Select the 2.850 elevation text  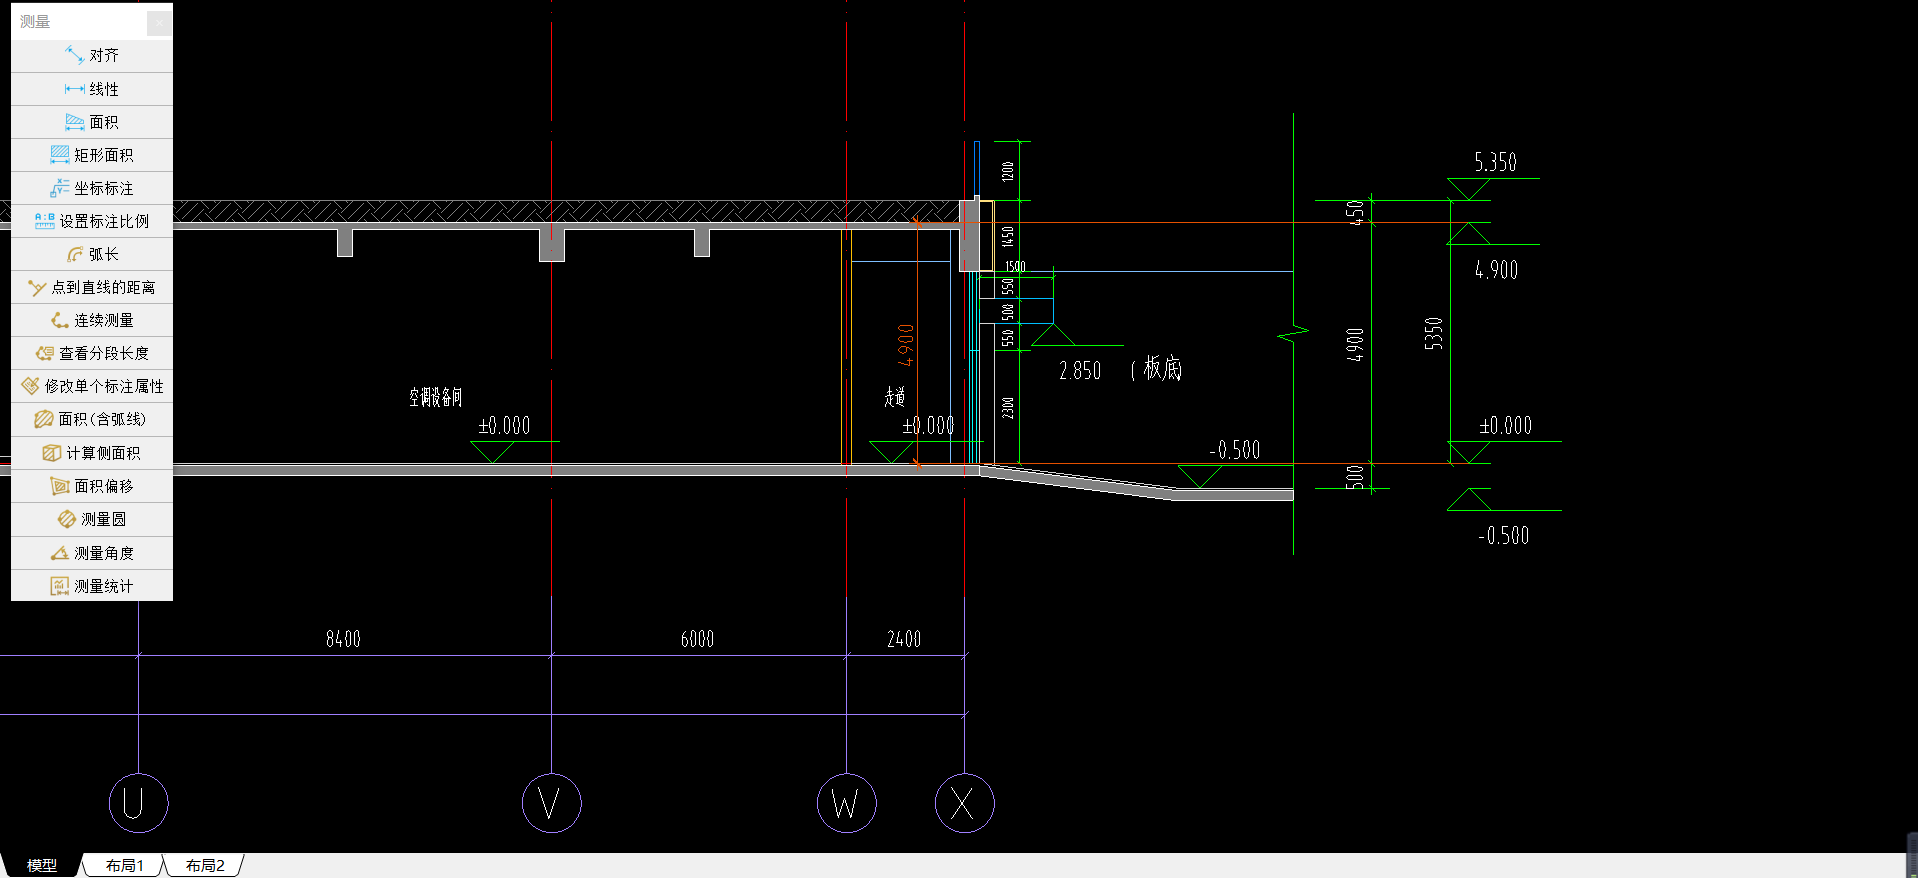1080,371
